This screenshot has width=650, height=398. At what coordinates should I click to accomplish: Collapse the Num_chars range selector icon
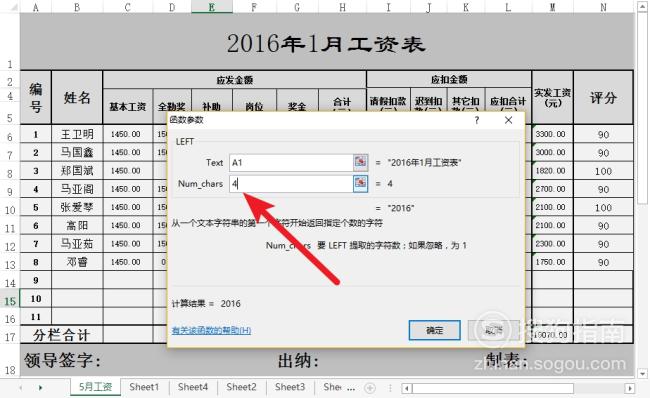(360, 183)
